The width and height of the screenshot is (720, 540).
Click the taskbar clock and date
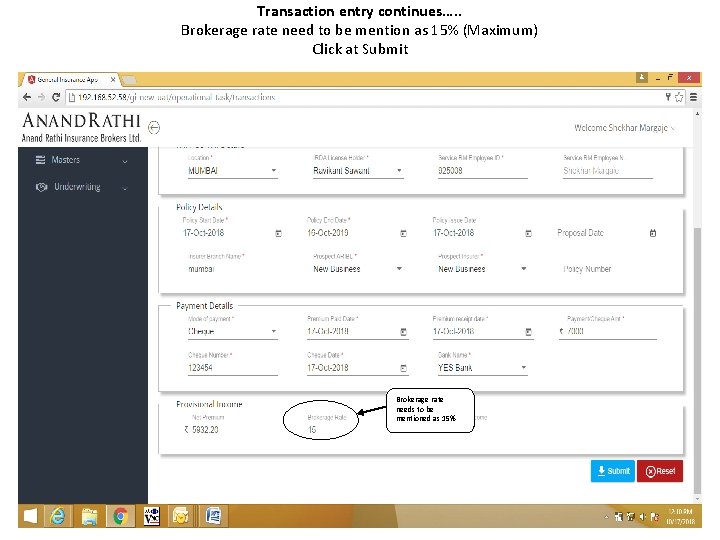click(x=679, y=517)
